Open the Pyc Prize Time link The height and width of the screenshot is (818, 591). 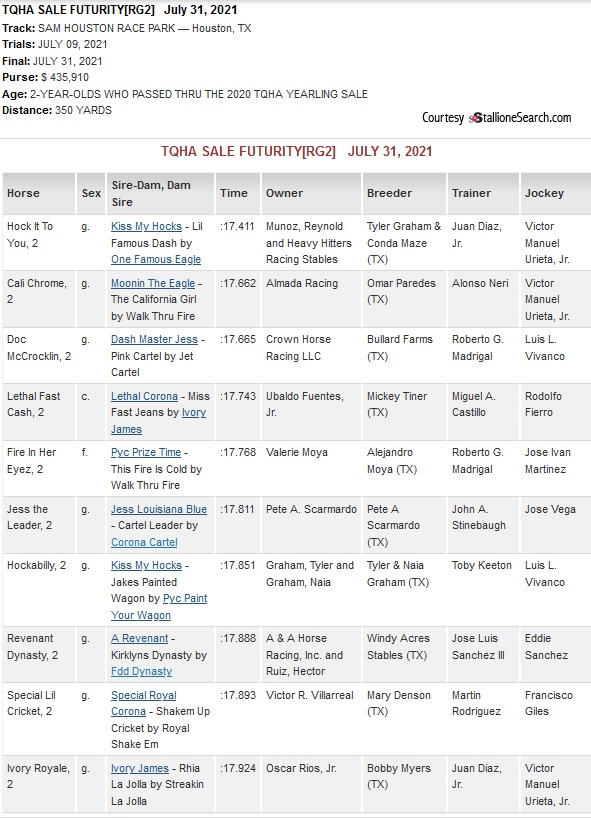click(x=146, y=452)
